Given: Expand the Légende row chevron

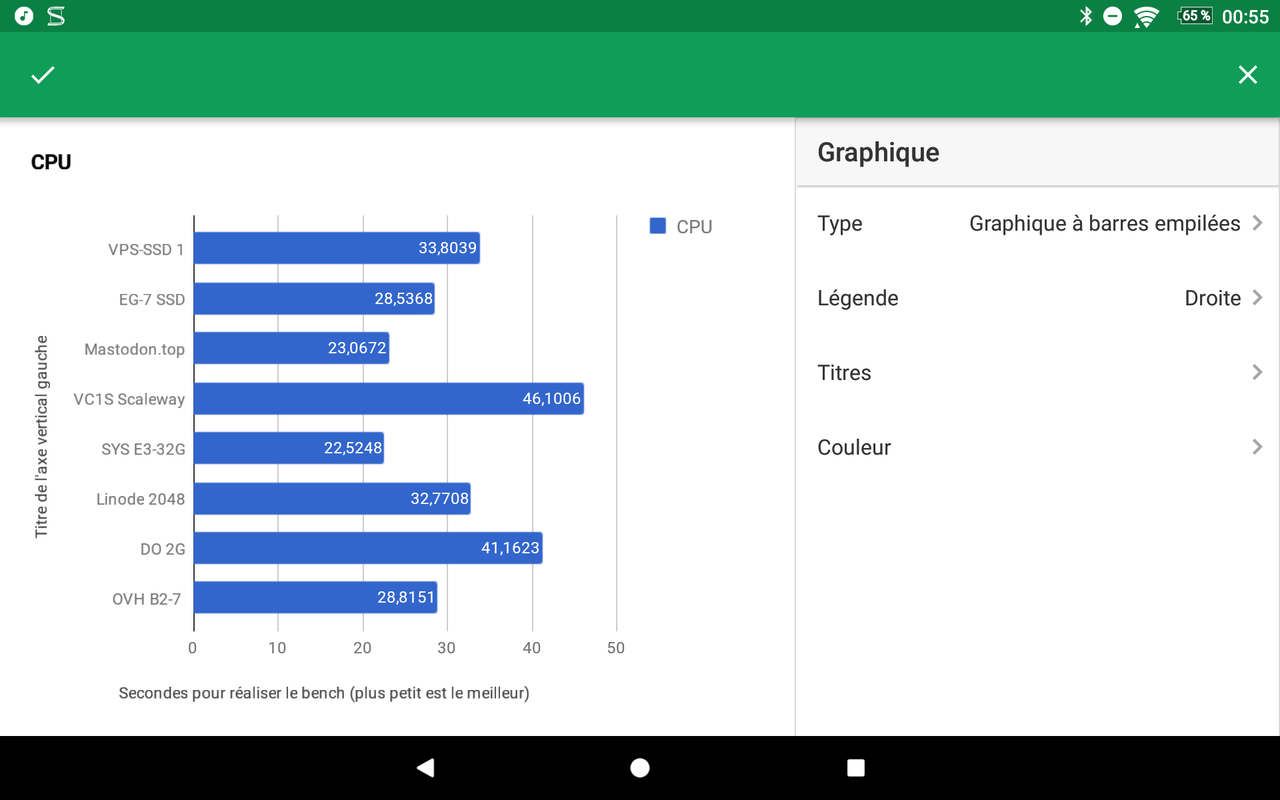Looking at the screenshot, I should 1257,298.
